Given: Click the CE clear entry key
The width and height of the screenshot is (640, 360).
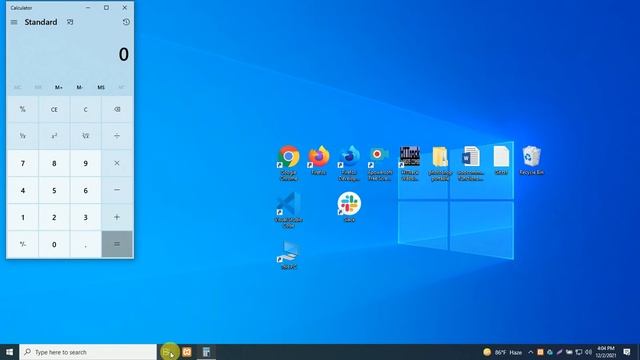Looking at the screenshot, I should tap(54, 109).
